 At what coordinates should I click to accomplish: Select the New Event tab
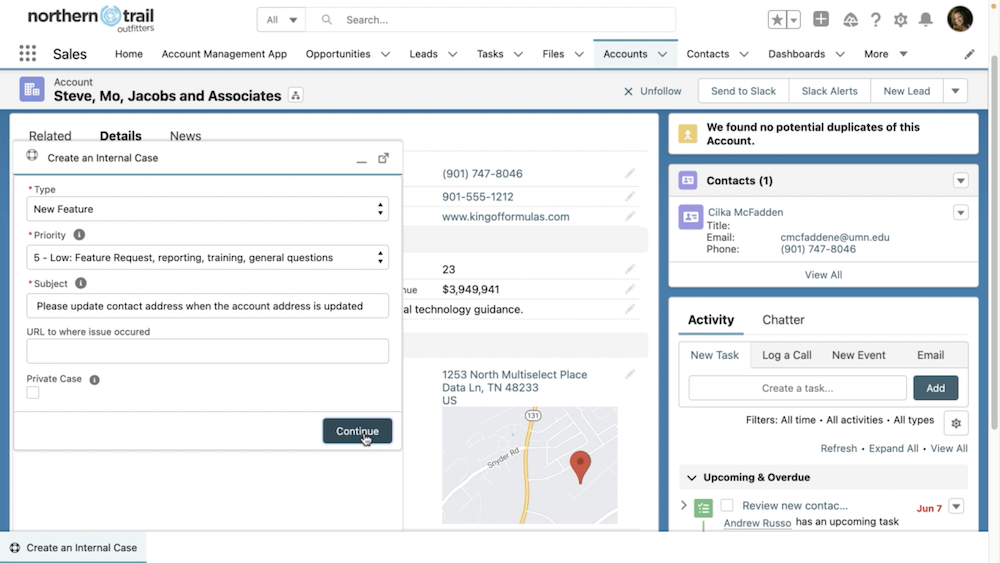click(858, 355)
